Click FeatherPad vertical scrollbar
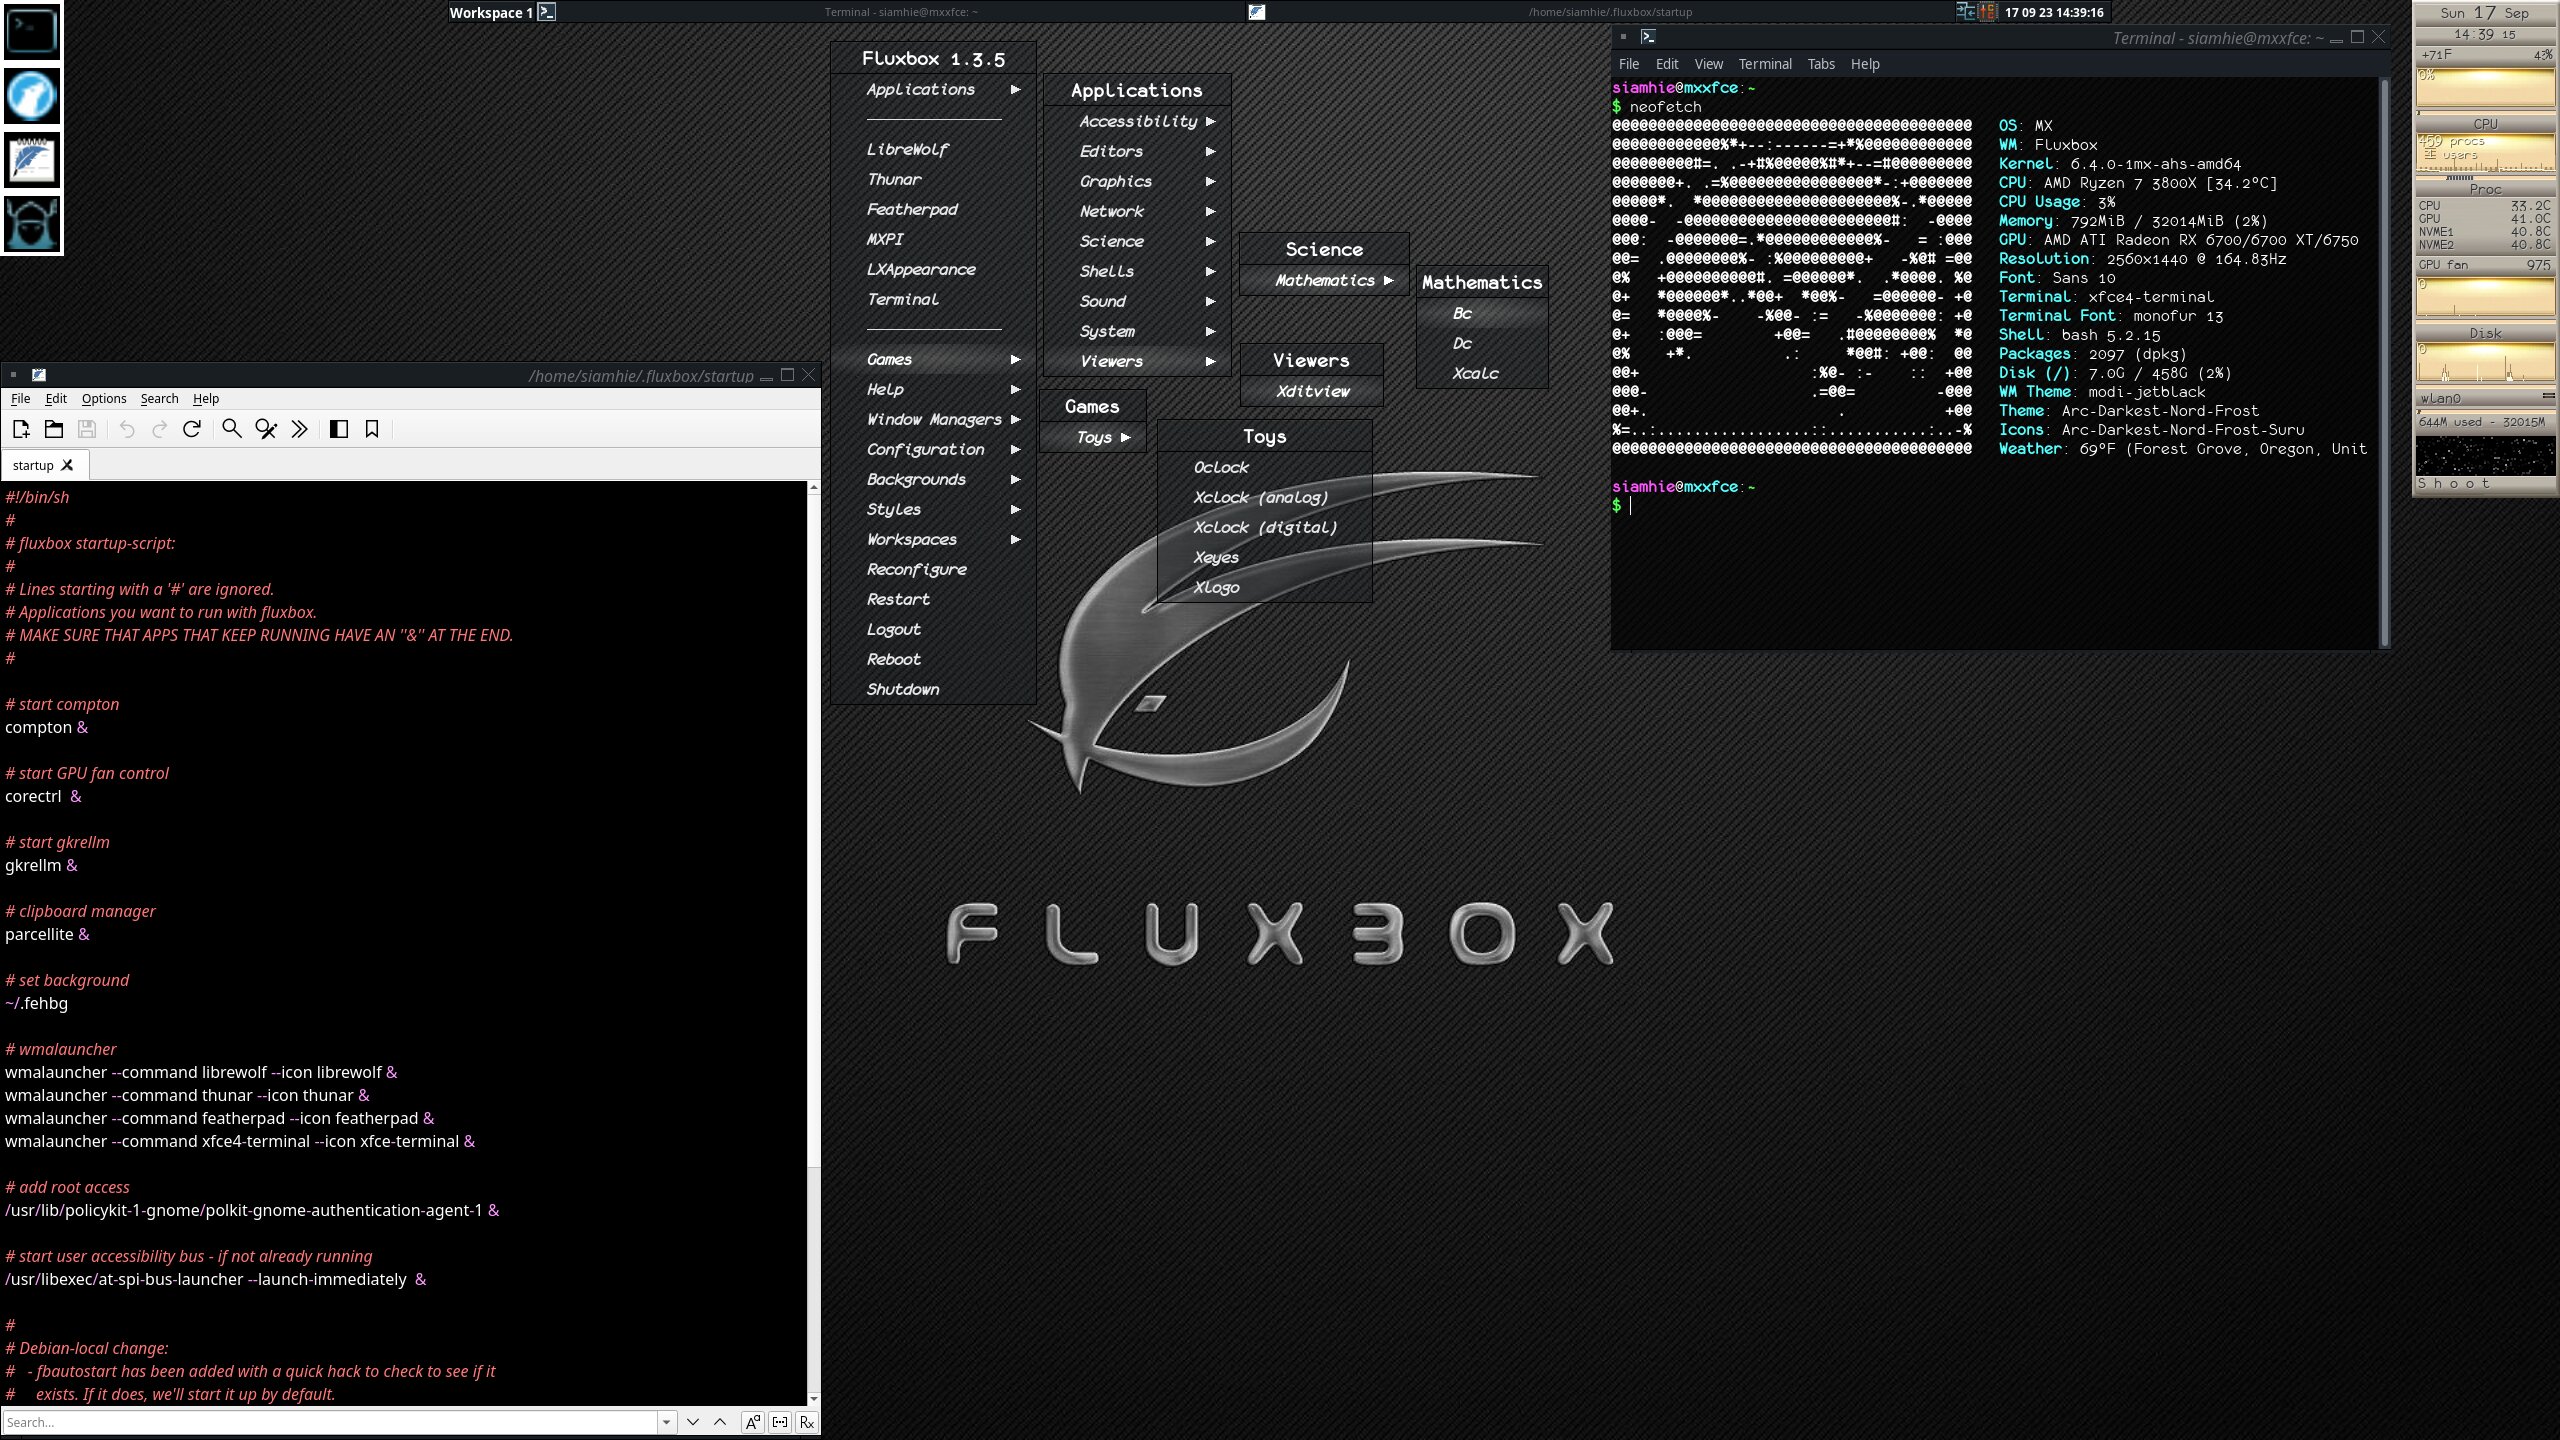The width and height of the screenshot is (2560, 1440). (x=813, y=942)
